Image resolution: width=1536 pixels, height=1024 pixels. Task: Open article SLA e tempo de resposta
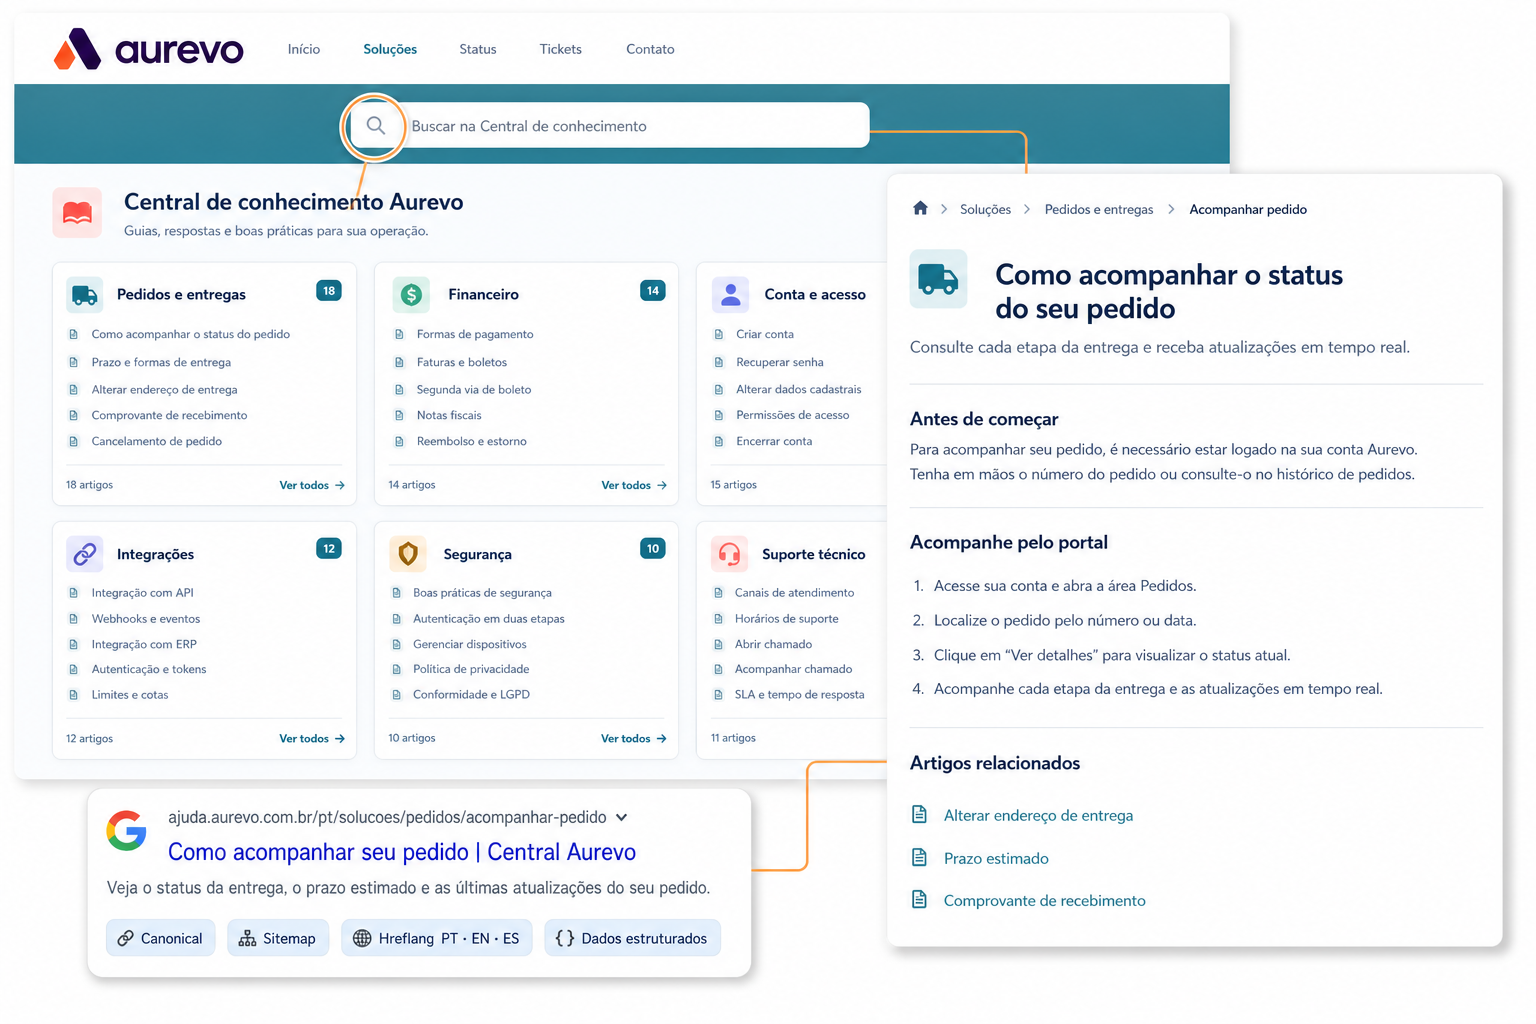800,694
